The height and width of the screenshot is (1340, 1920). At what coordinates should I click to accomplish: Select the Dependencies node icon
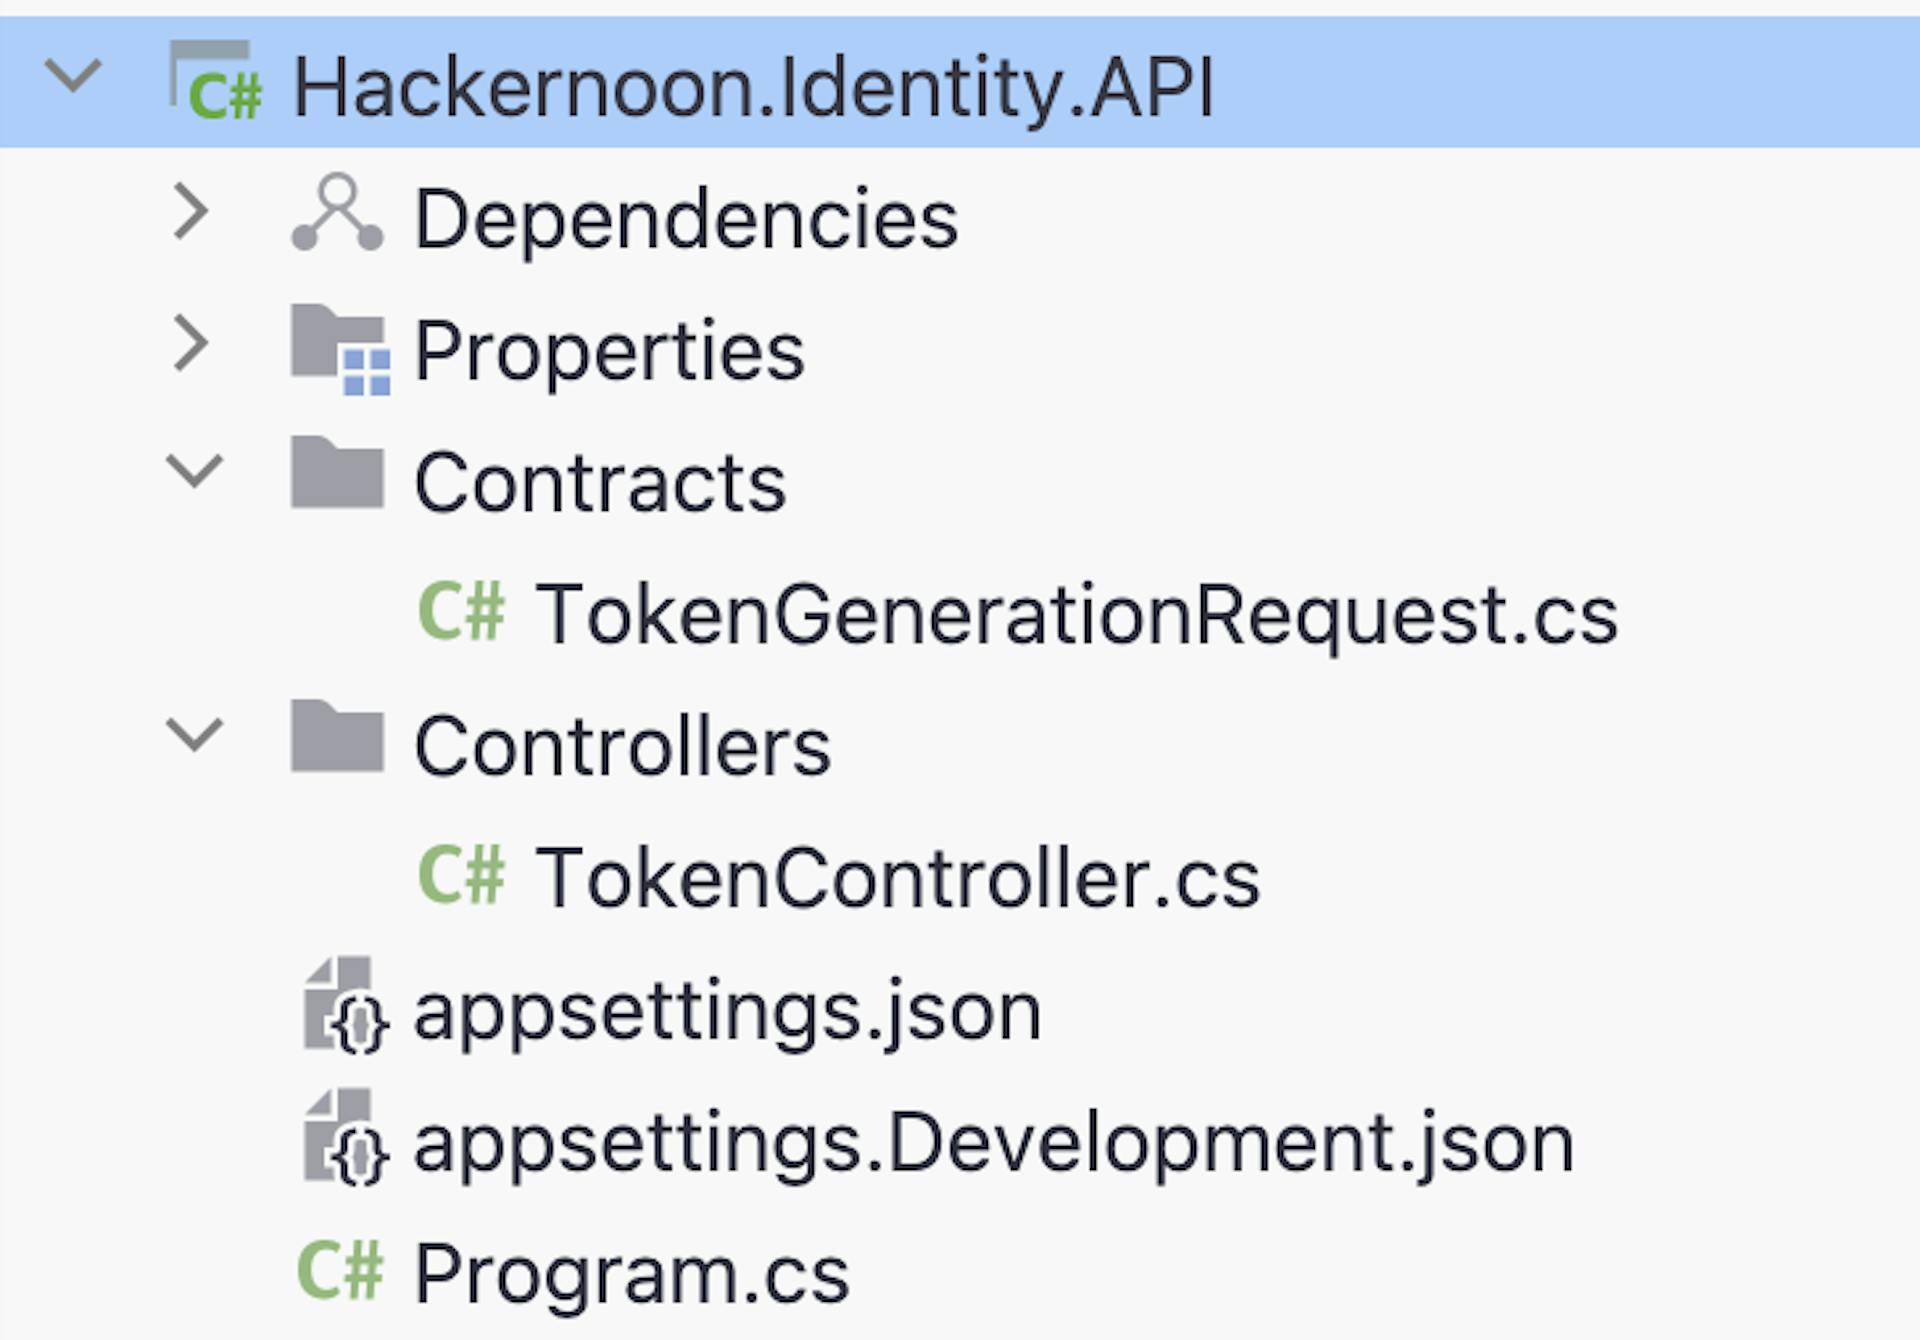(x=335, y=213)
